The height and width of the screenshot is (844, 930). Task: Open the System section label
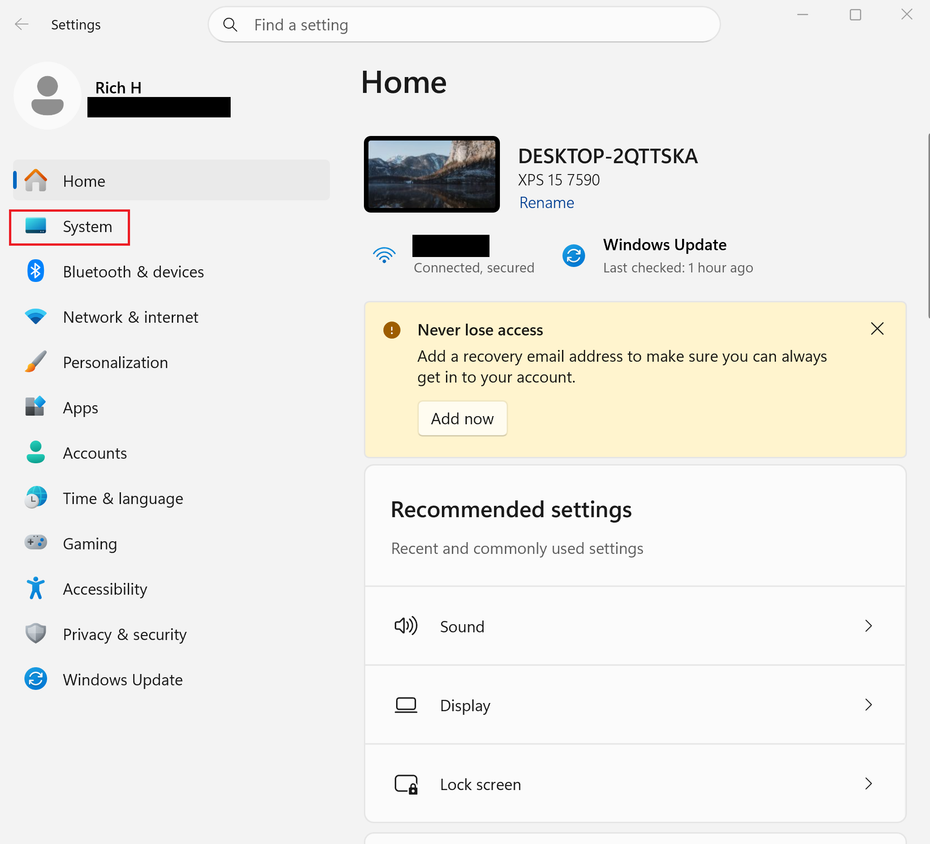[87, 227]
